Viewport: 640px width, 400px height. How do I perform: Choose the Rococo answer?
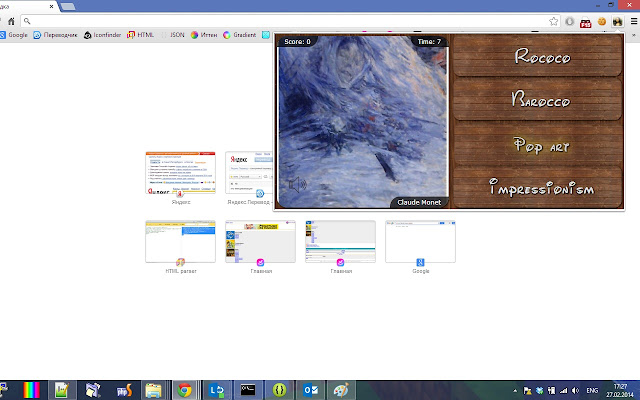click(x=538, y=56)
